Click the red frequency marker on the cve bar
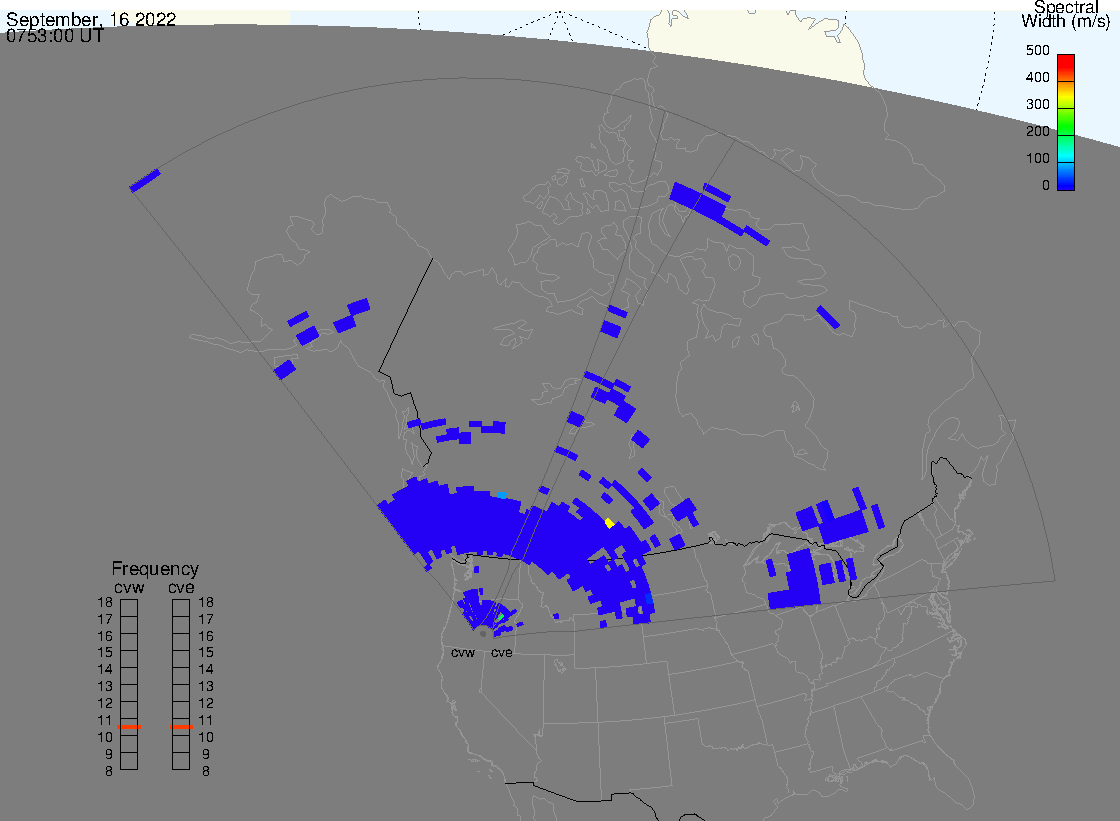This screenshot has height=821, width=1120. coord(181,727)
